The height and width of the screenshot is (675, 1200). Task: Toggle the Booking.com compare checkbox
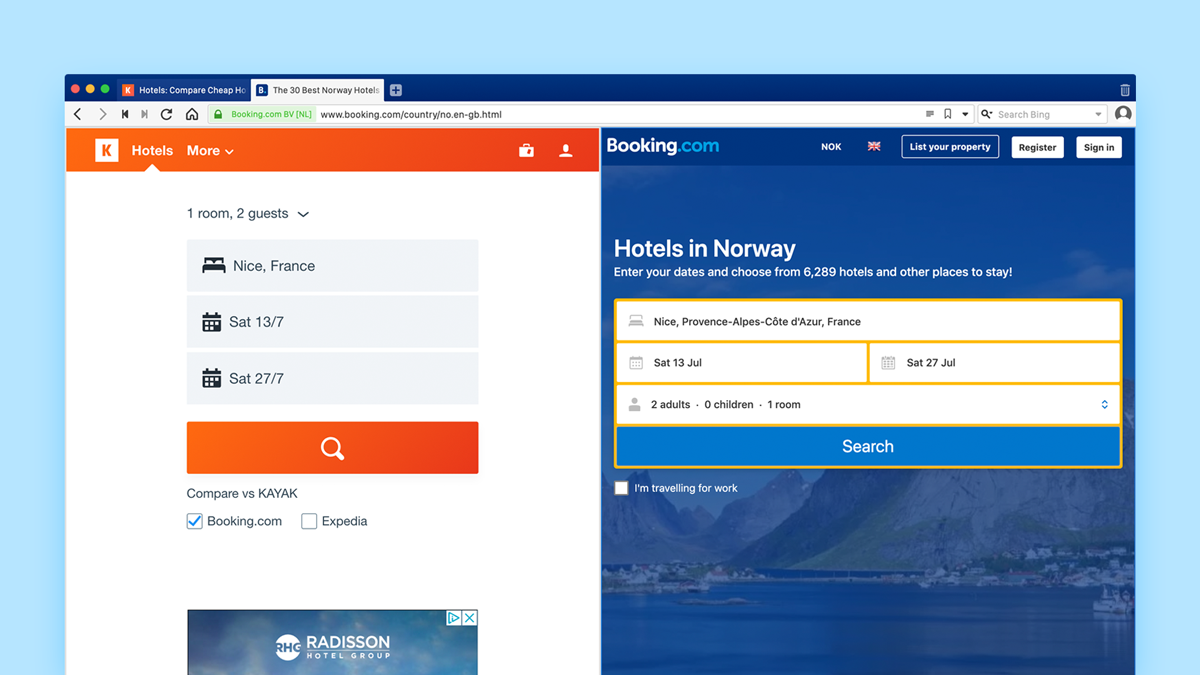click(x=195, y=521)
